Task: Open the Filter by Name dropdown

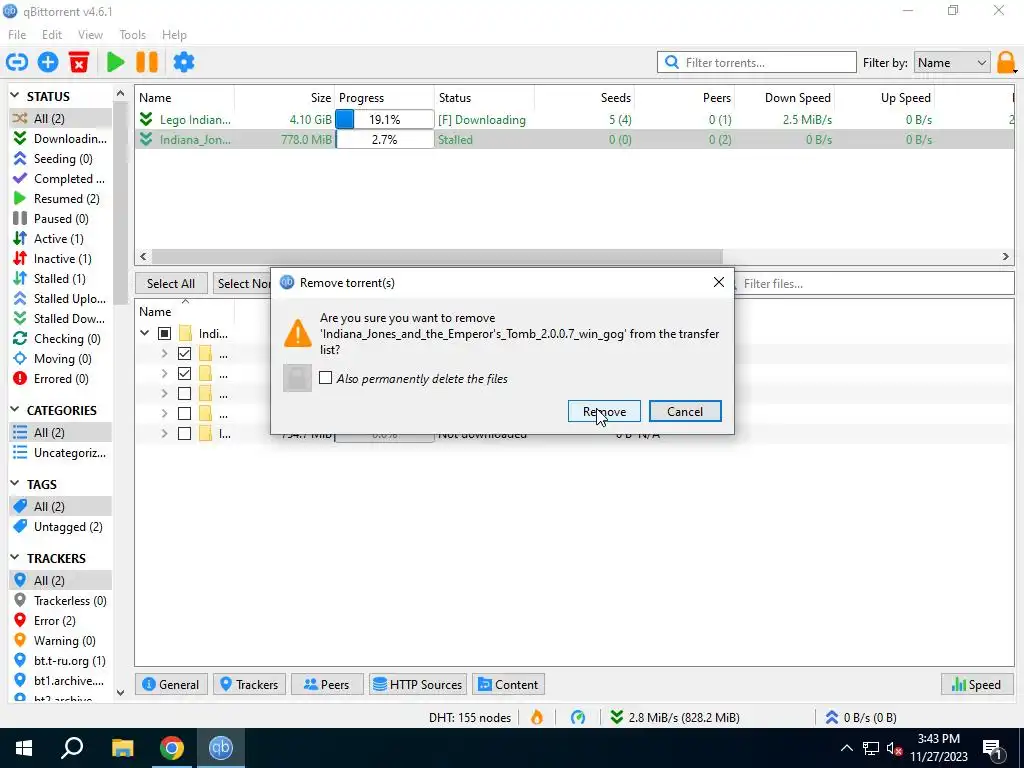Action: tap(952, 63)
